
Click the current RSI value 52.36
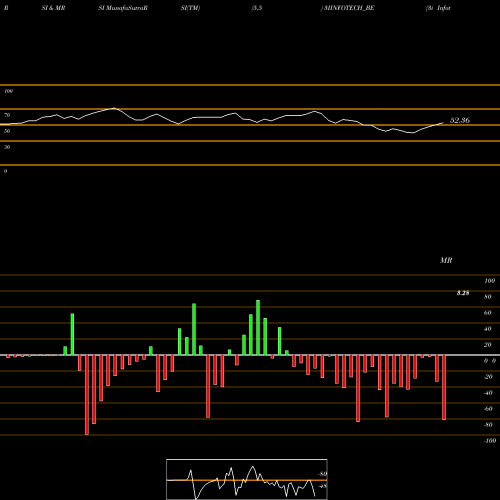coord(460,120)
